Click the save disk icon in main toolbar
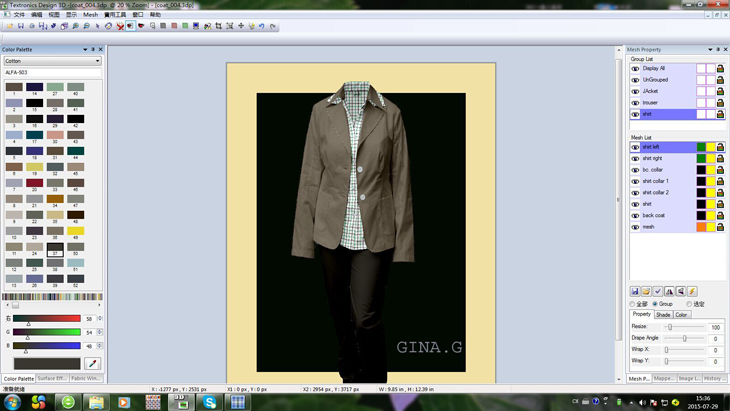Screen dimensions: 730x411 21,26
